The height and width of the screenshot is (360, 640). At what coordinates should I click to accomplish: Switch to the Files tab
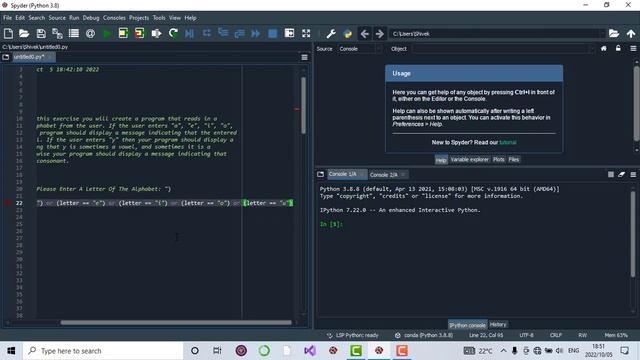[x=513, y=160]
